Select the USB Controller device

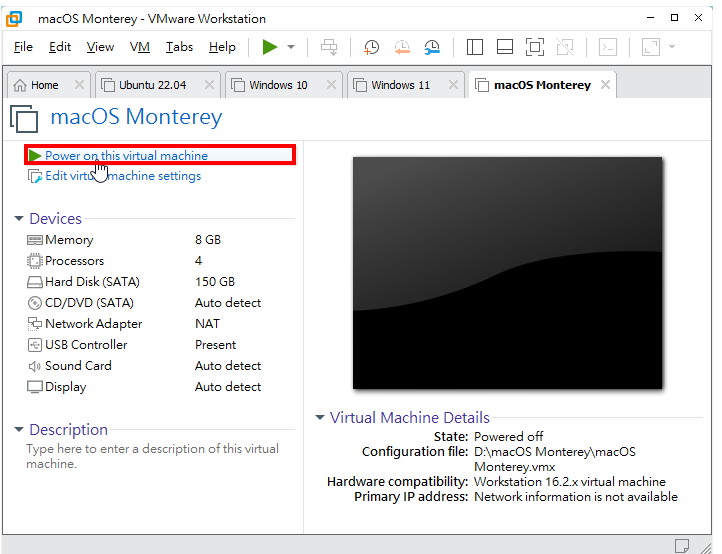click(160, 345)
